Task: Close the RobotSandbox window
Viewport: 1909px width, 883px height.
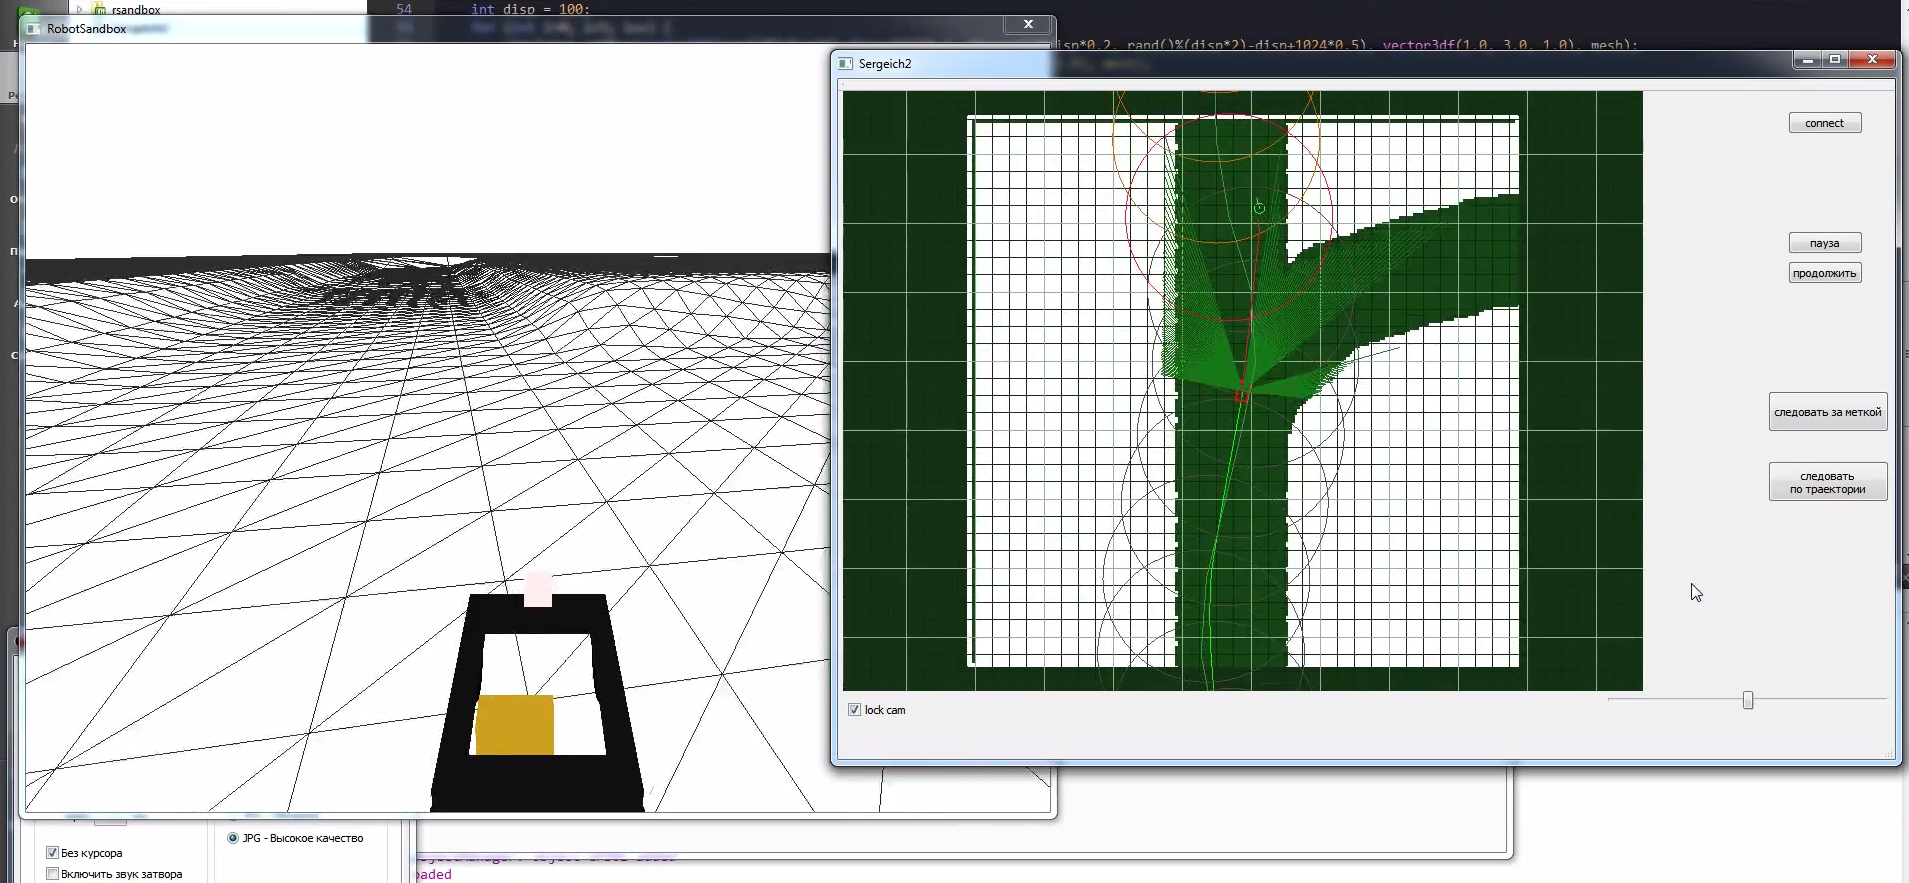Action: coord(1028,24)
